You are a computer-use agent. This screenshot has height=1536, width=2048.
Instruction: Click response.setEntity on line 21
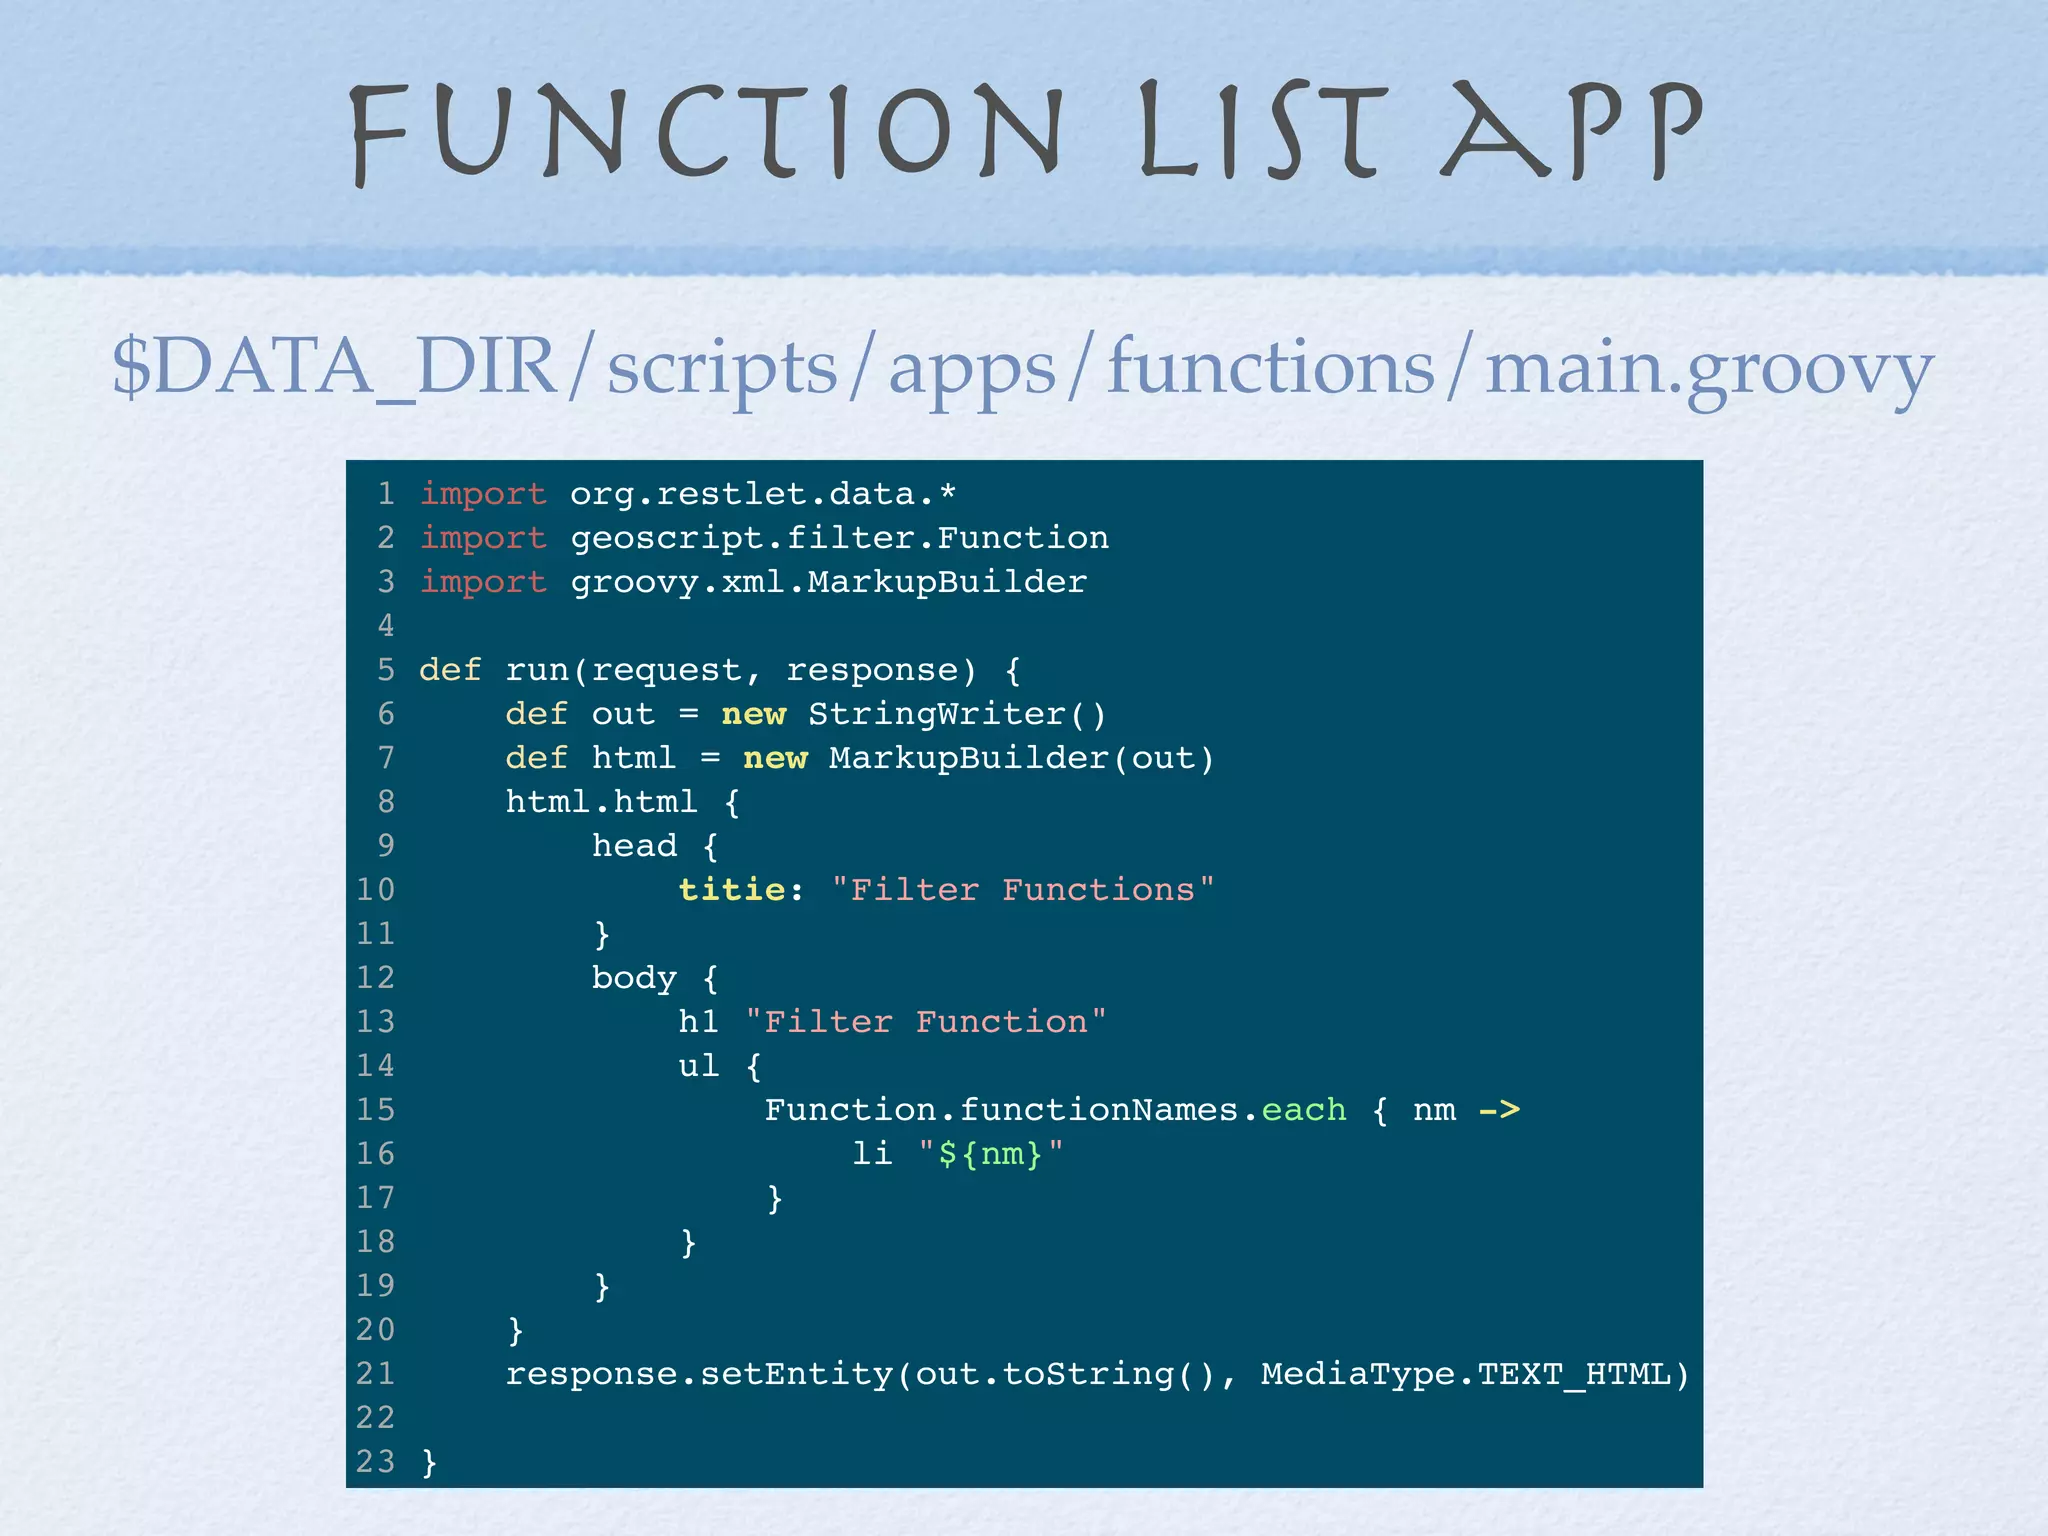tap(698, 1374)
